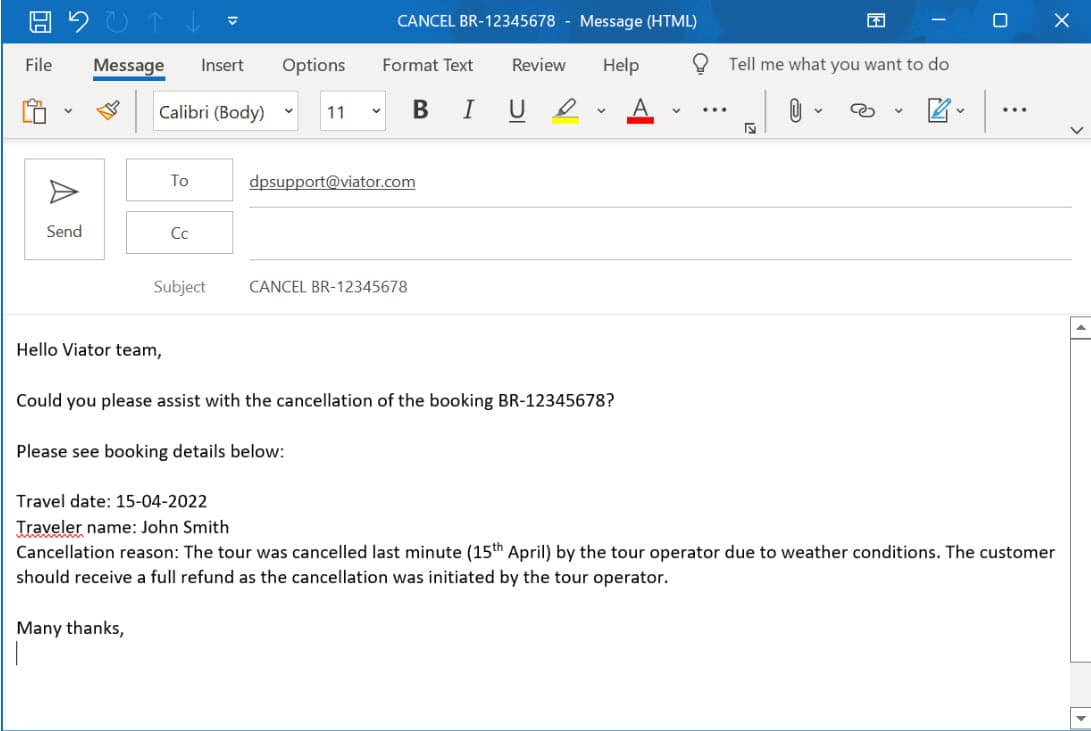The width and height of the screenshot is (1091, 731).
Task: Go to next item with down arrow
Action: coord(193,22)
